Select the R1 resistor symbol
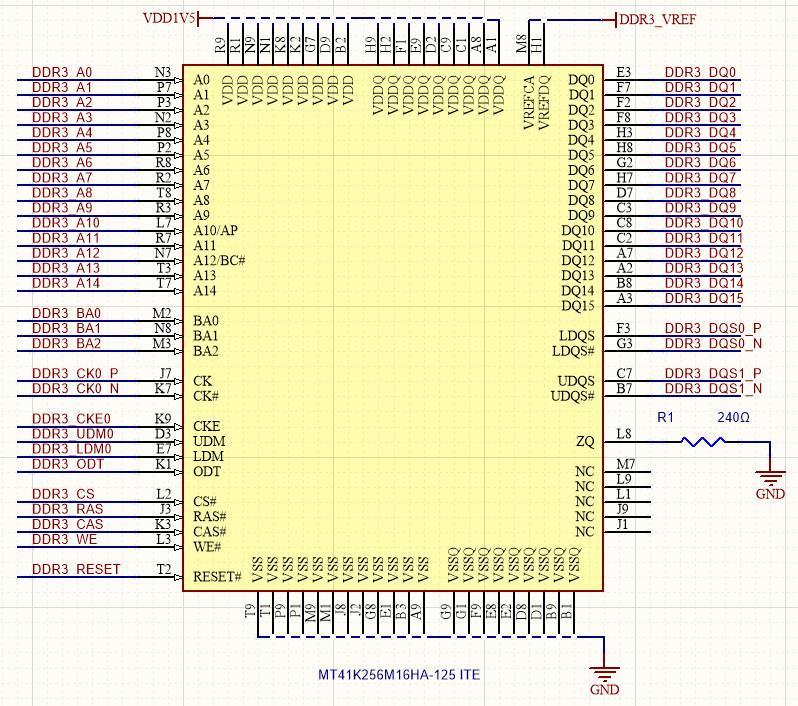The image size is (798, 706). (x=703, y=441)
